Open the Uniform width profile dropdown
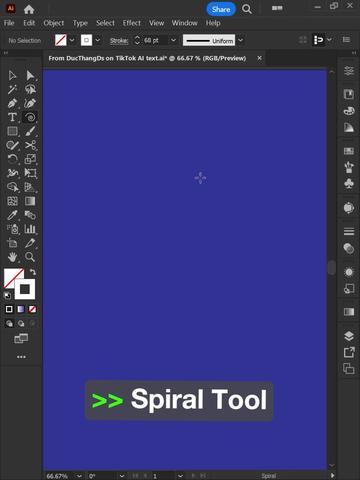Image resolution: width=360 pixels, height=480 pixels. click(x=240, y=40)
